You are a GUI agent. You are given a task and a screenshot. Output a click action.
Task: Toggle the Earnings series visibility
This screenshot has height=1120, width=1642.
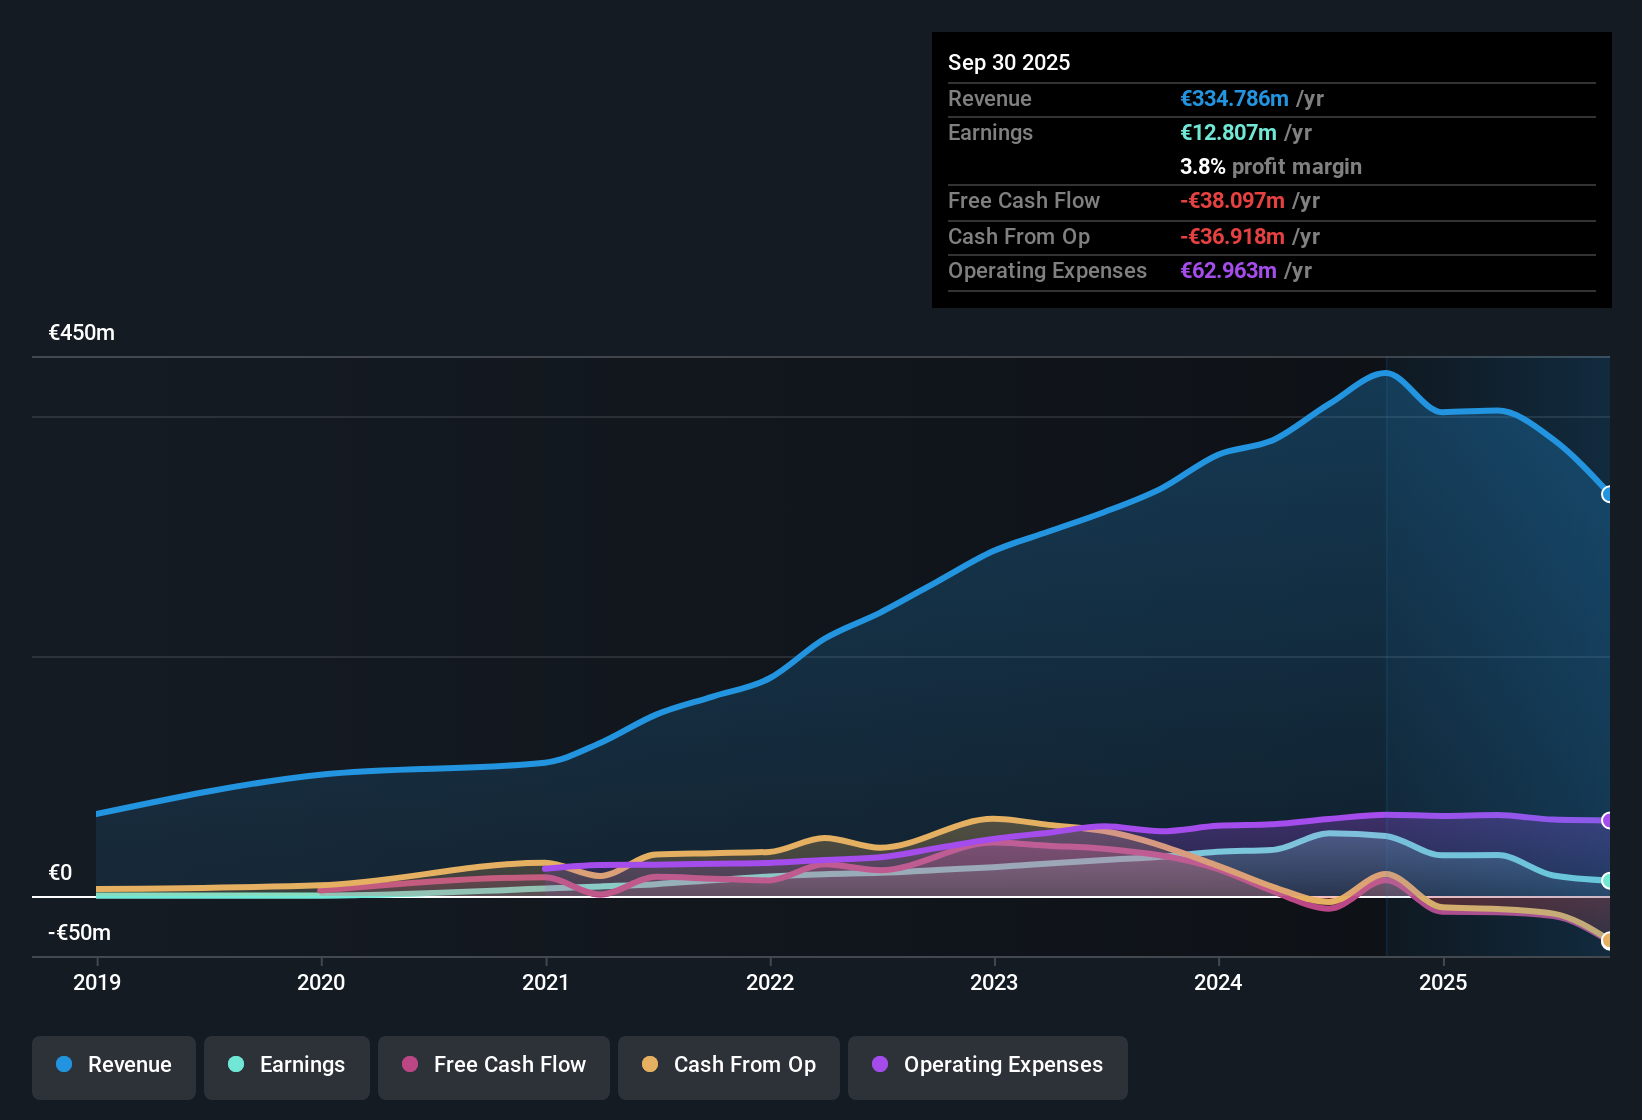pos(287,1066)
